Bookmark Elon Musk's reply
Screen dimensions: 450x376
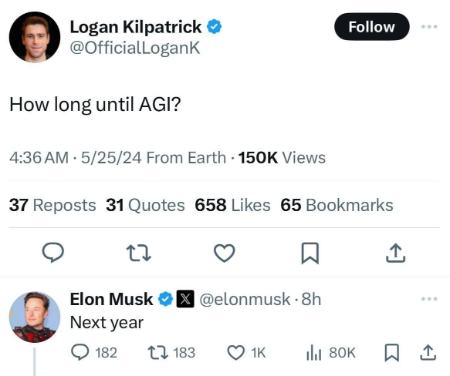point(392,353)
